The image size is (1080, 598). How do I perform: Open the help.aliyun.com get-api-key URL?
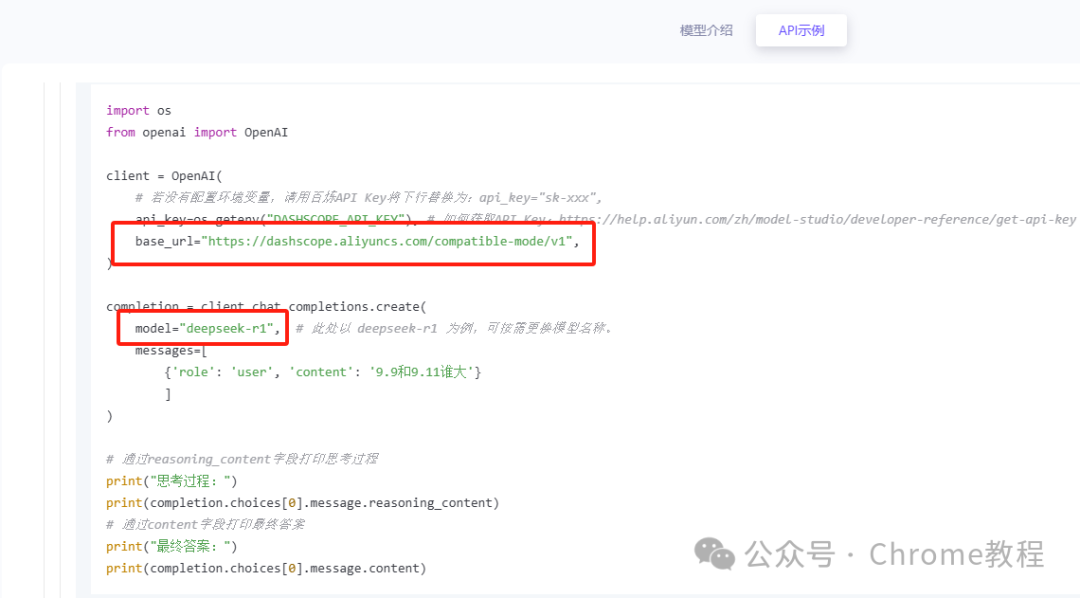(817, 219)
